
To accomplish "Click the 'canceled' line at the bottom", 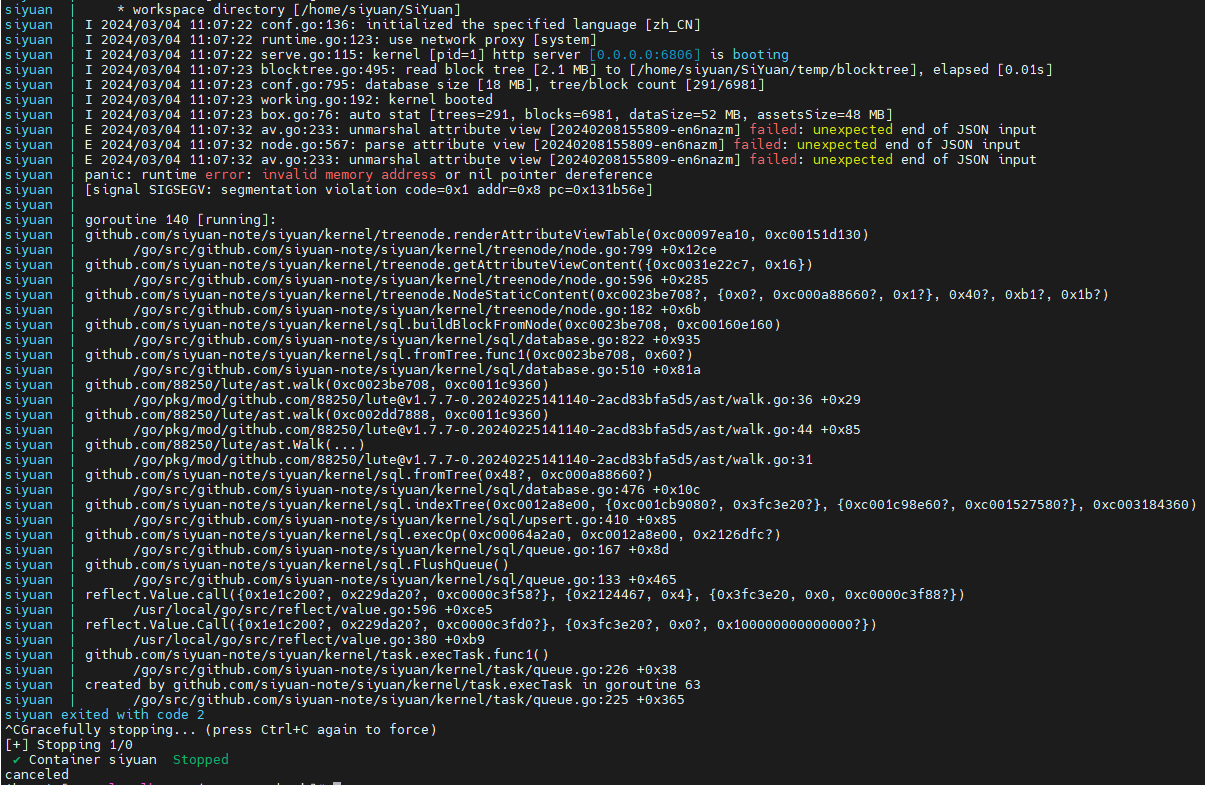I will [x=36, y=774].
